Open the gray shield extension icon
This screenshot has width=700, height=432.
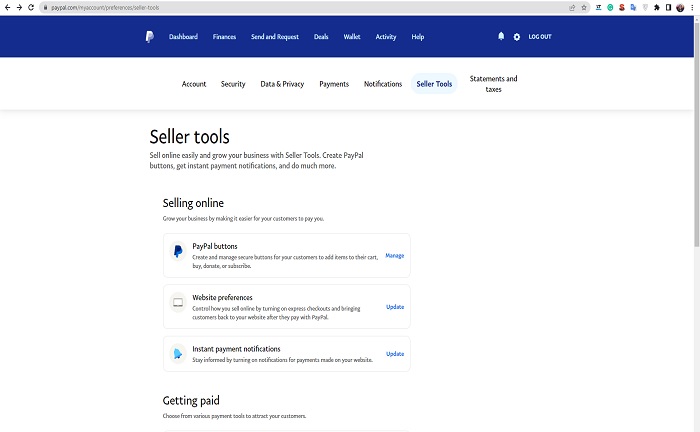click(645, 8)
